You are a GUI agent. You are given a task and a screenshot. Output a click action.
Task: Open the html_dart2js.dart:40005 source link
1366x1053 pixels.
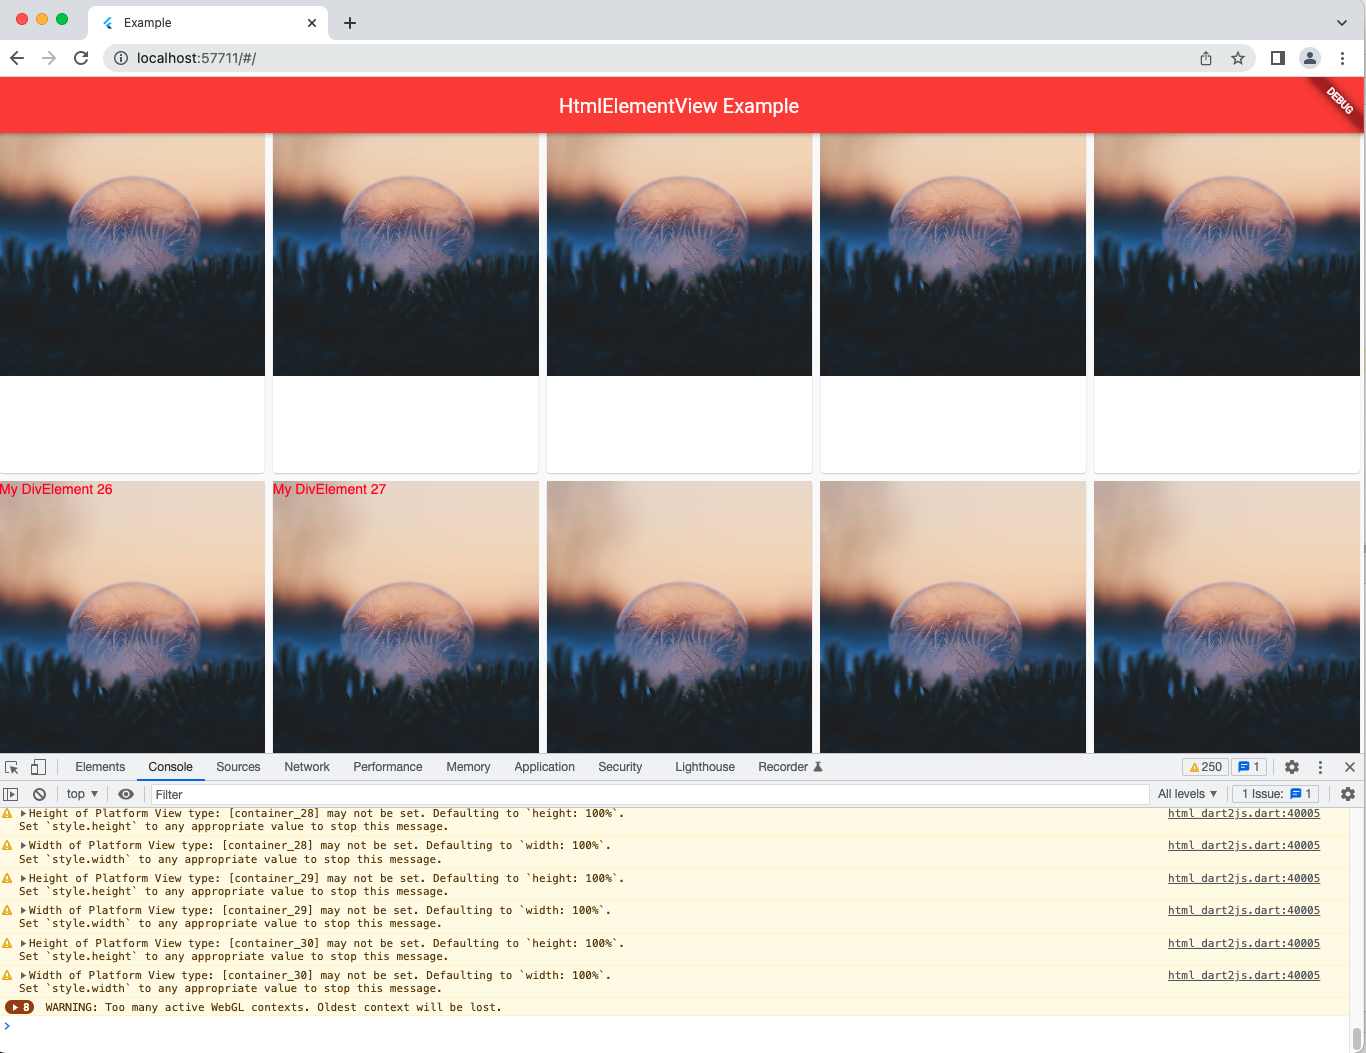pos(1243,813)
